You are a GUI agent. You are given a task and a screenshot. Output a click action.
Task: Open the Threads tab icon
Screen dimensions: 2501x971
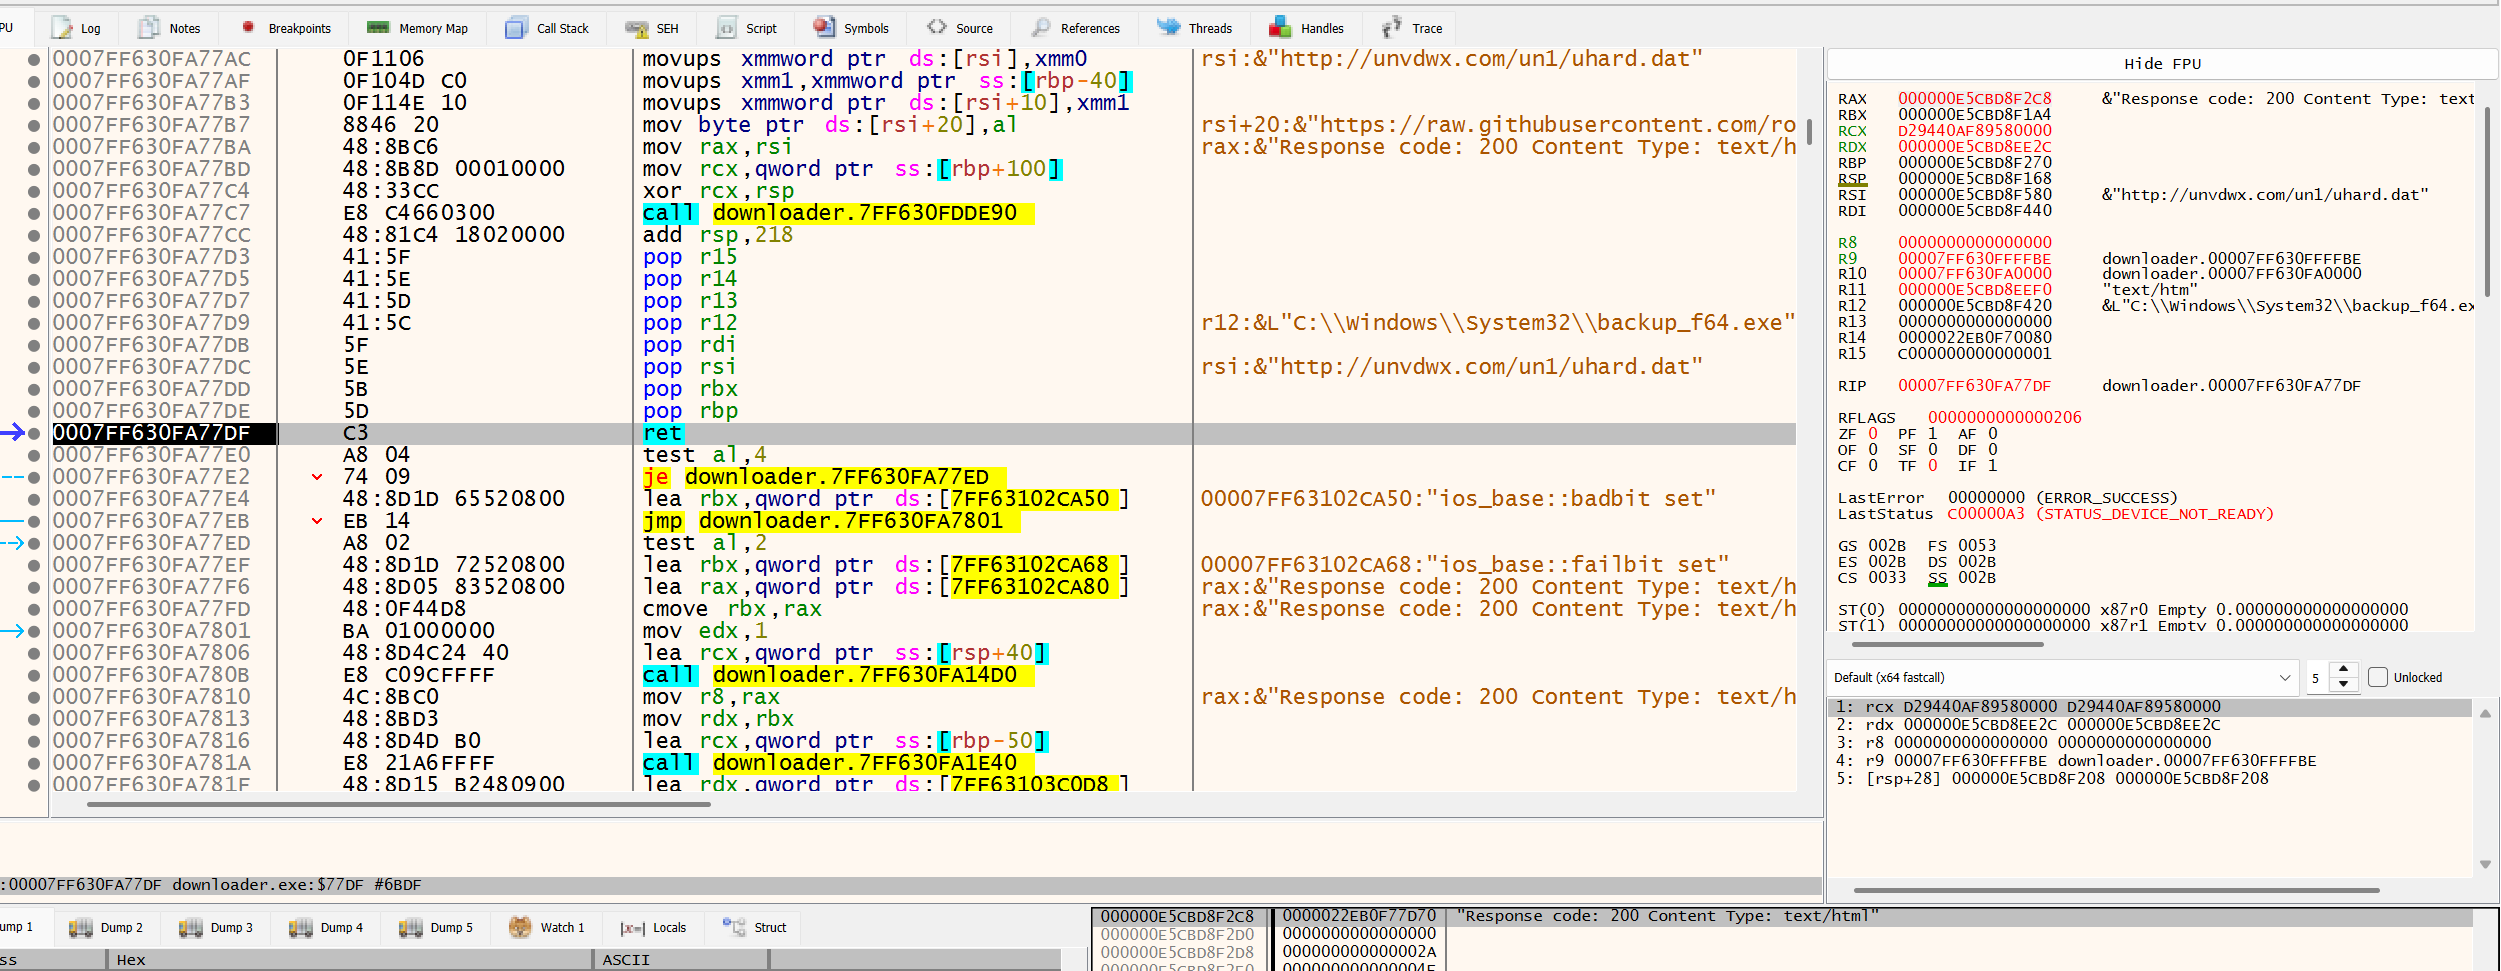[x=1168, y=27]
